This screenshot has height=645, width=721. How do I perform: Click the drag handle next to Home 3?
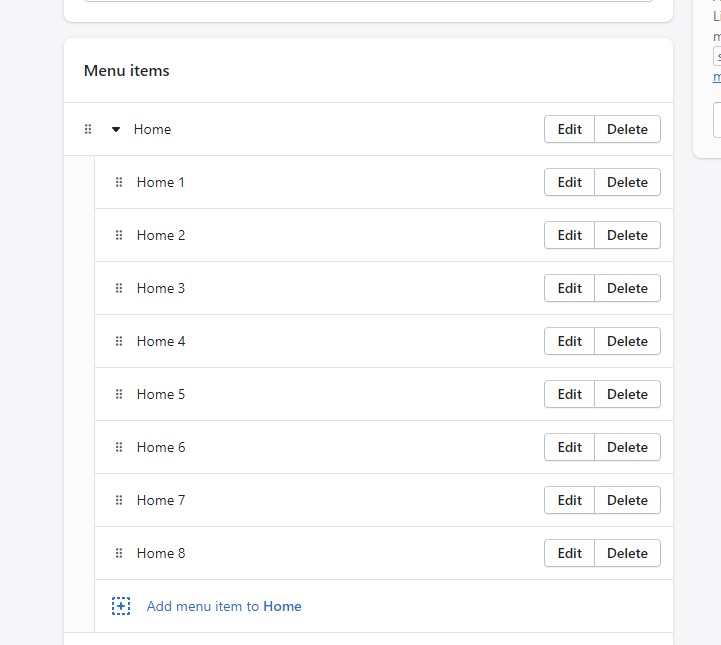(x=119, y=288)
